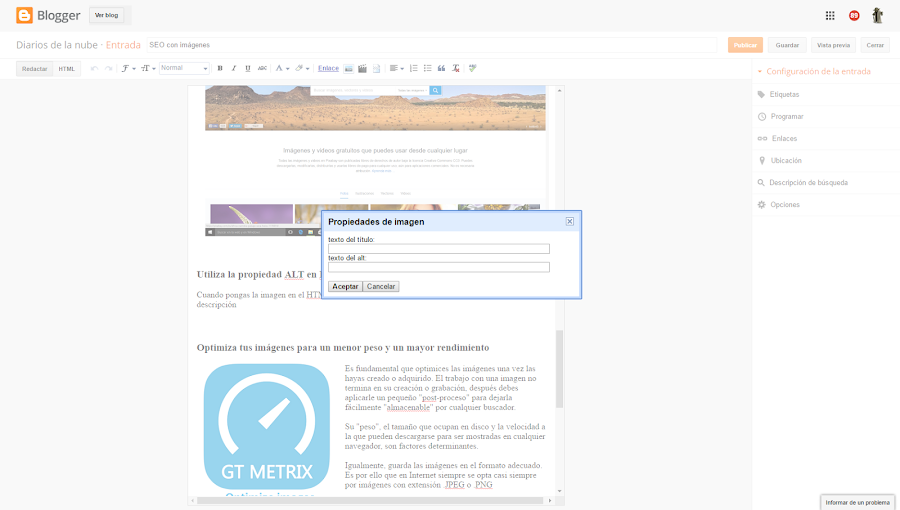Screen dimensions: 900x510
Task: Click the blockquote icon
Action: tap(441, 68)
